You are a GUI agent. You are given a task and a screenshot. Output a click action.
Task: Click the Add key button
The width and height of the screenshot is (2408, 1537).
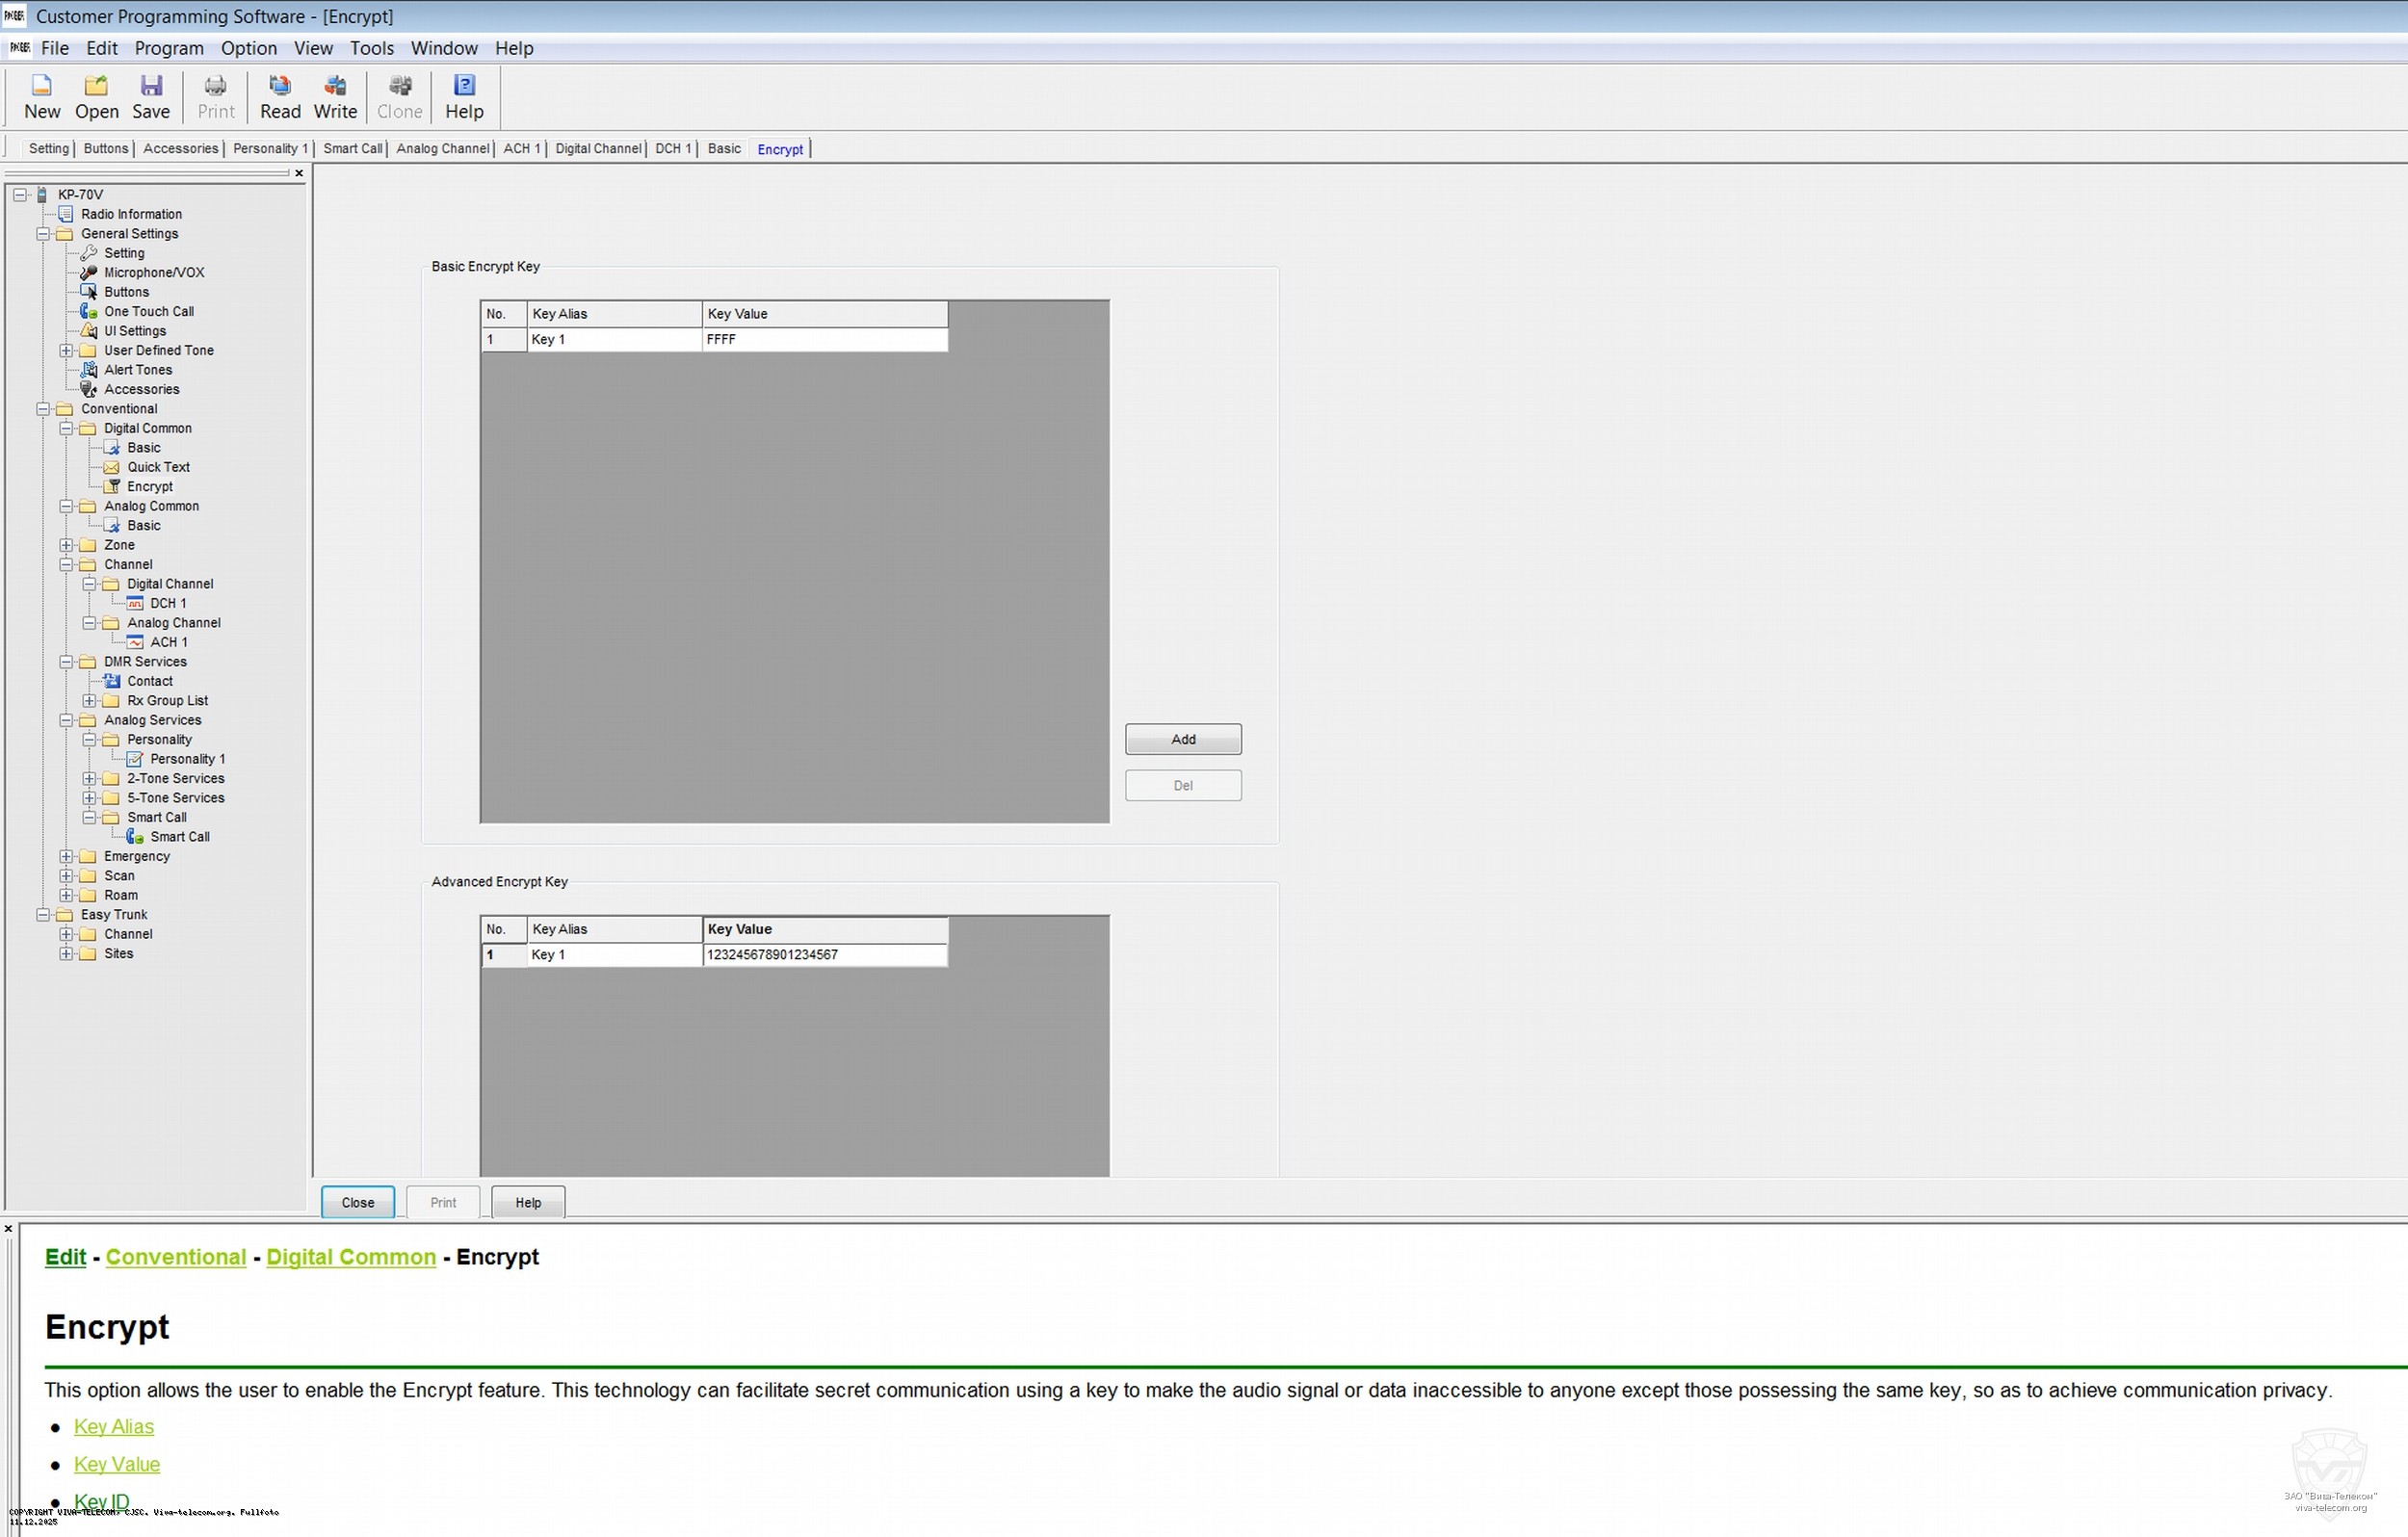(x=1183, y=739)
